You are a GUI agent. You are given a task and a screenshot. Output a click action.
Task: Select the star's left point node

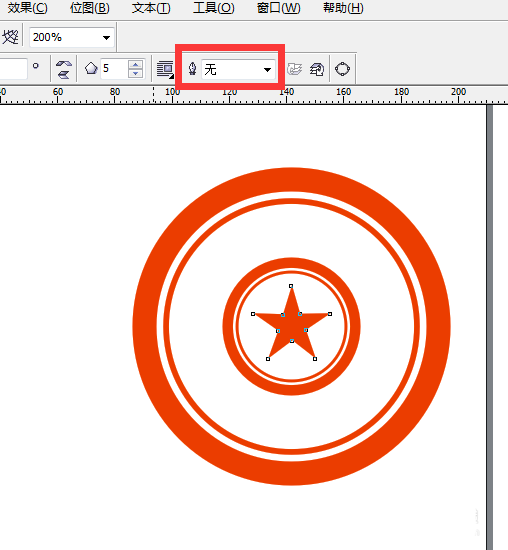pos(253,314)
